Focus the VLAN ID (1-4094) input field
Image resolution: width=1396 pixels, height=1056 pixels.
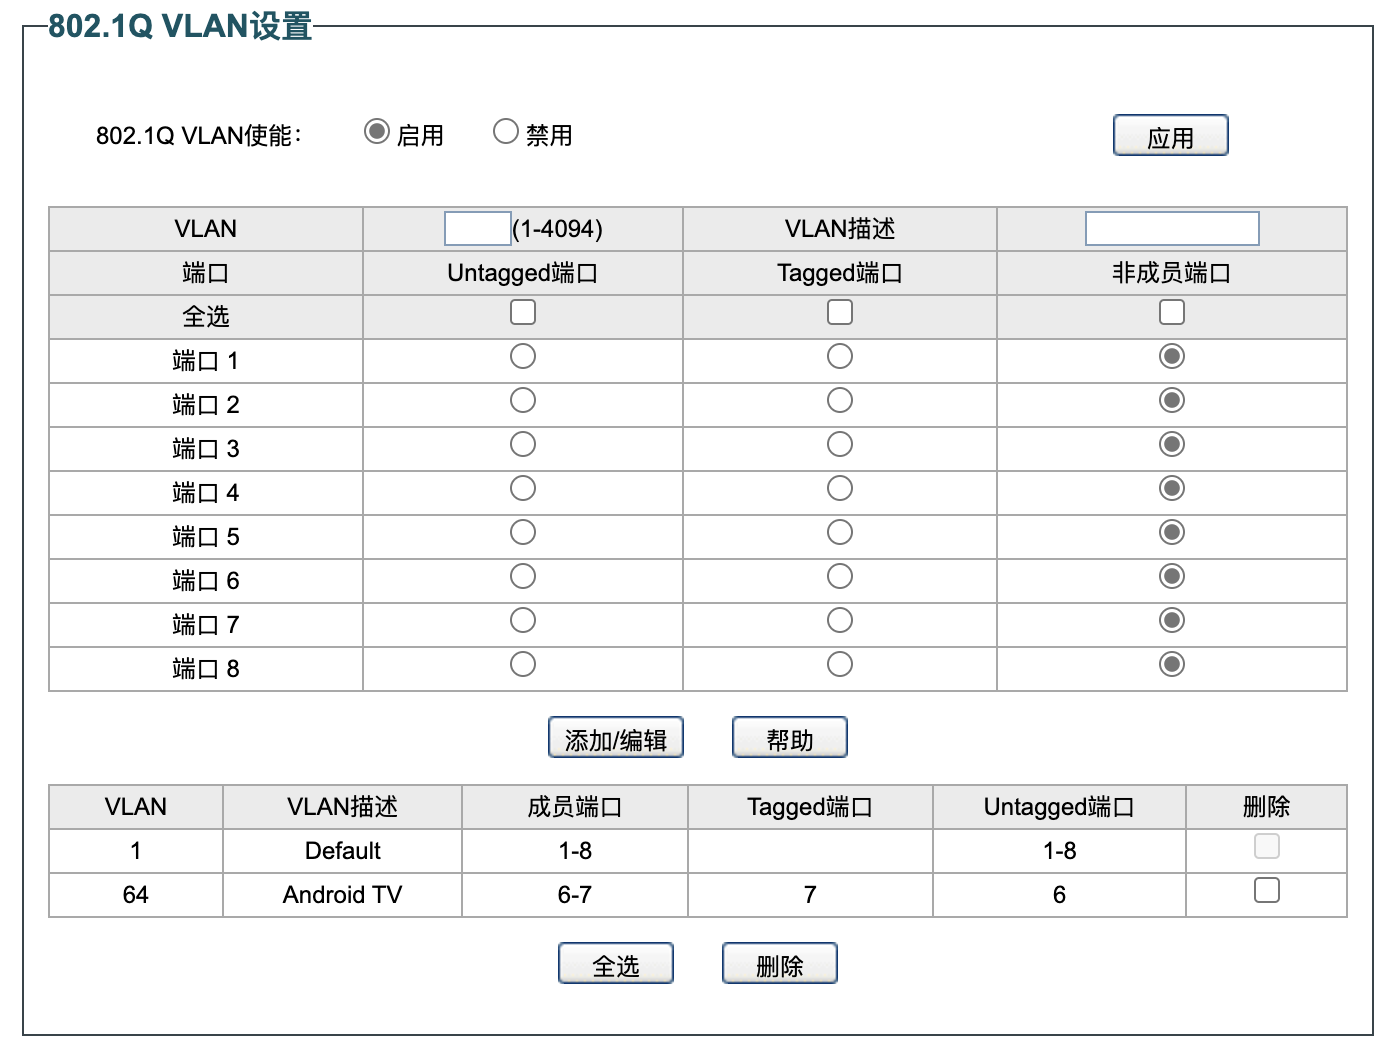tap(478, 229)
